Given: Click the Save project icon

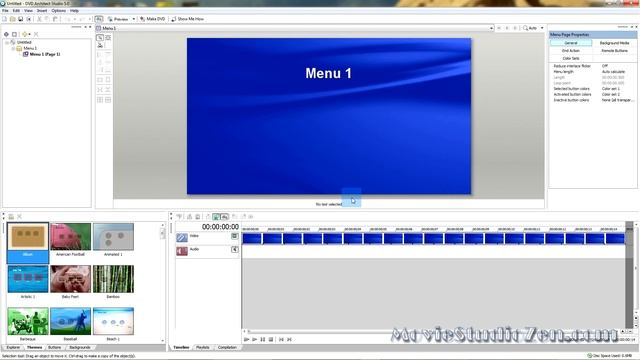Looking at the screenshot, I should click(20, 19).
